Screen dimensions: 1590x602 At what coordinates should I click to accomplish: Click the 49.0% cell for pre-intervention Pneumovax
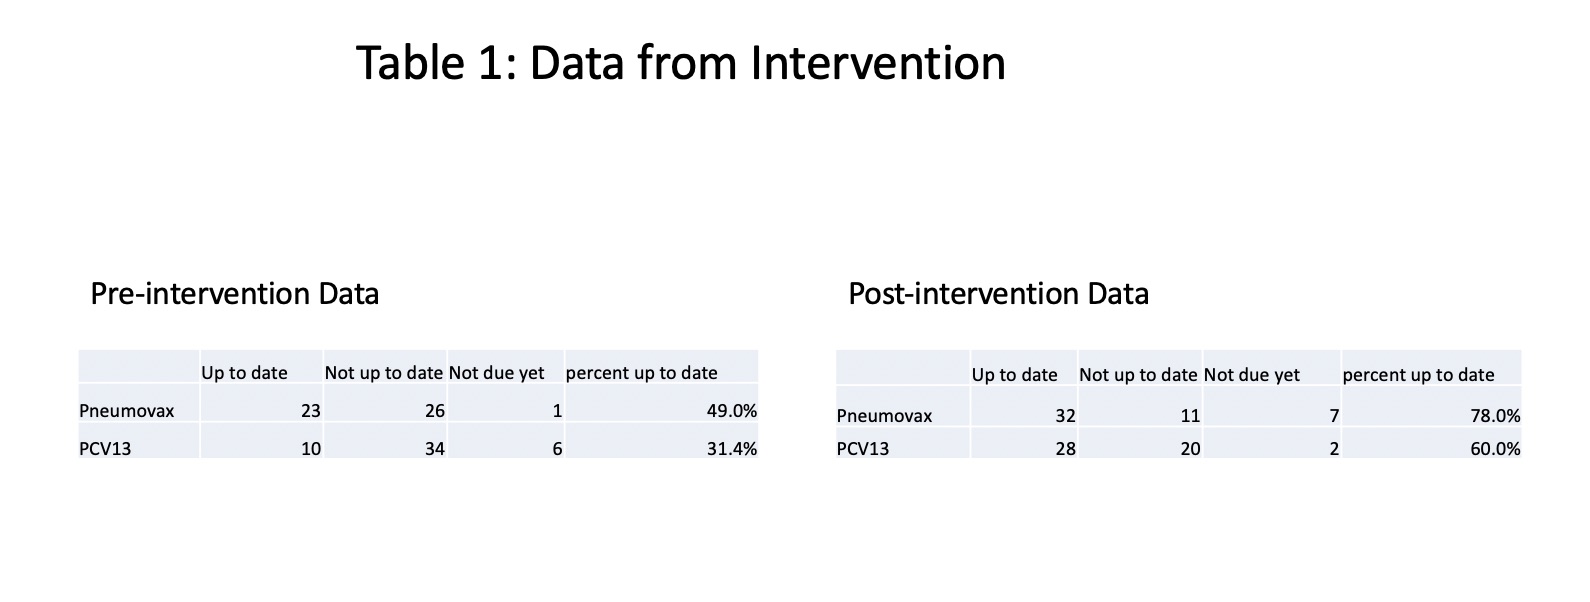732,411
